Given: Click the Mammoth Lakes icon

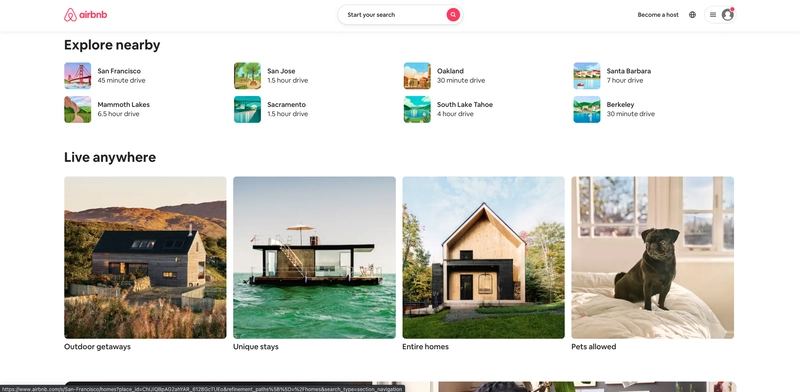Looking at the screenshot, I should (78, 109).
